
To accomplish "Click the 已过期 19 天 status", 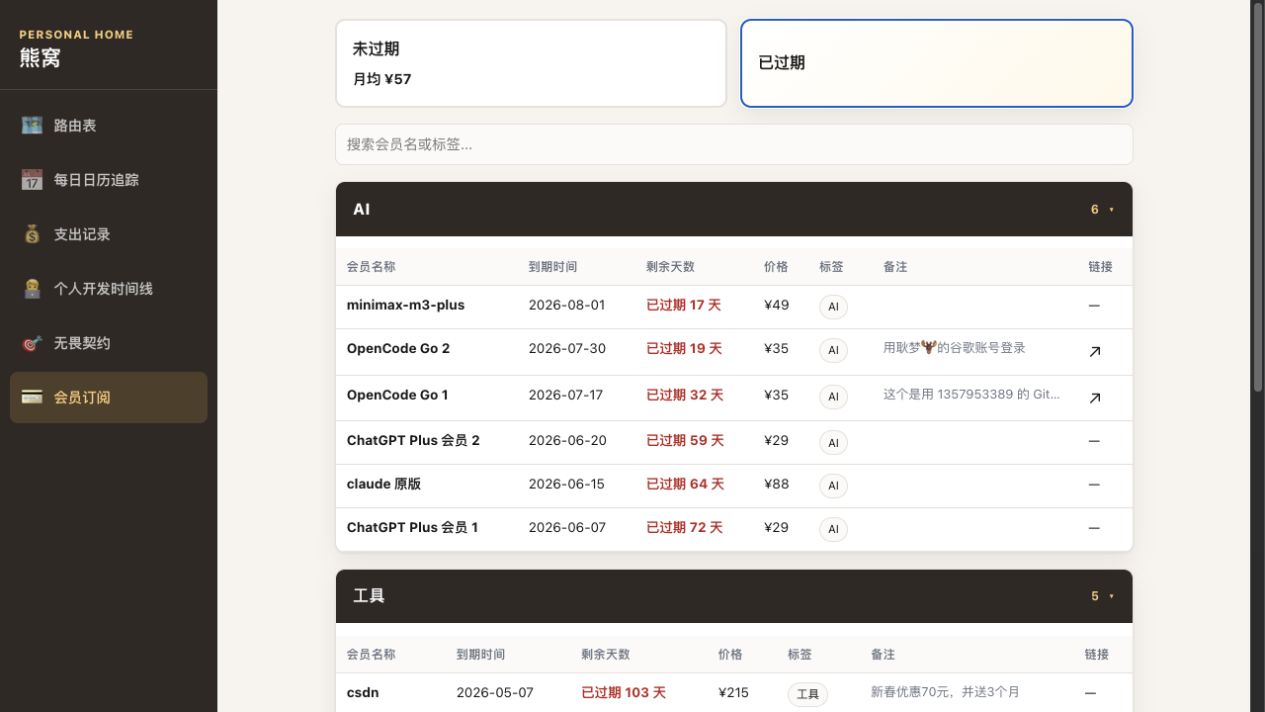I will tap(684, 349).
